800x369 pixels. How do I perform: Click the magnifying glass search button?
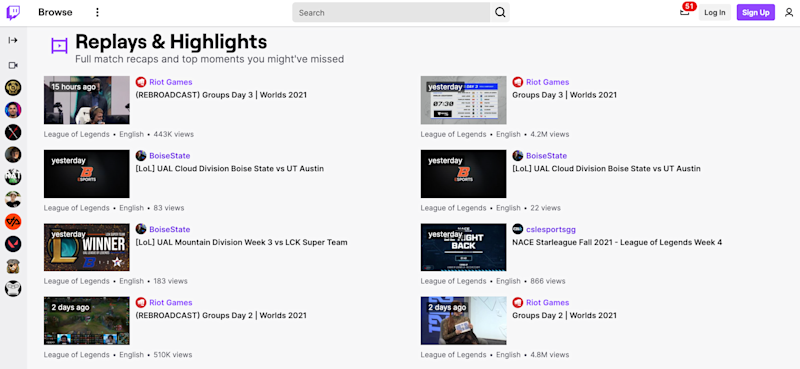tap(500, 13)
